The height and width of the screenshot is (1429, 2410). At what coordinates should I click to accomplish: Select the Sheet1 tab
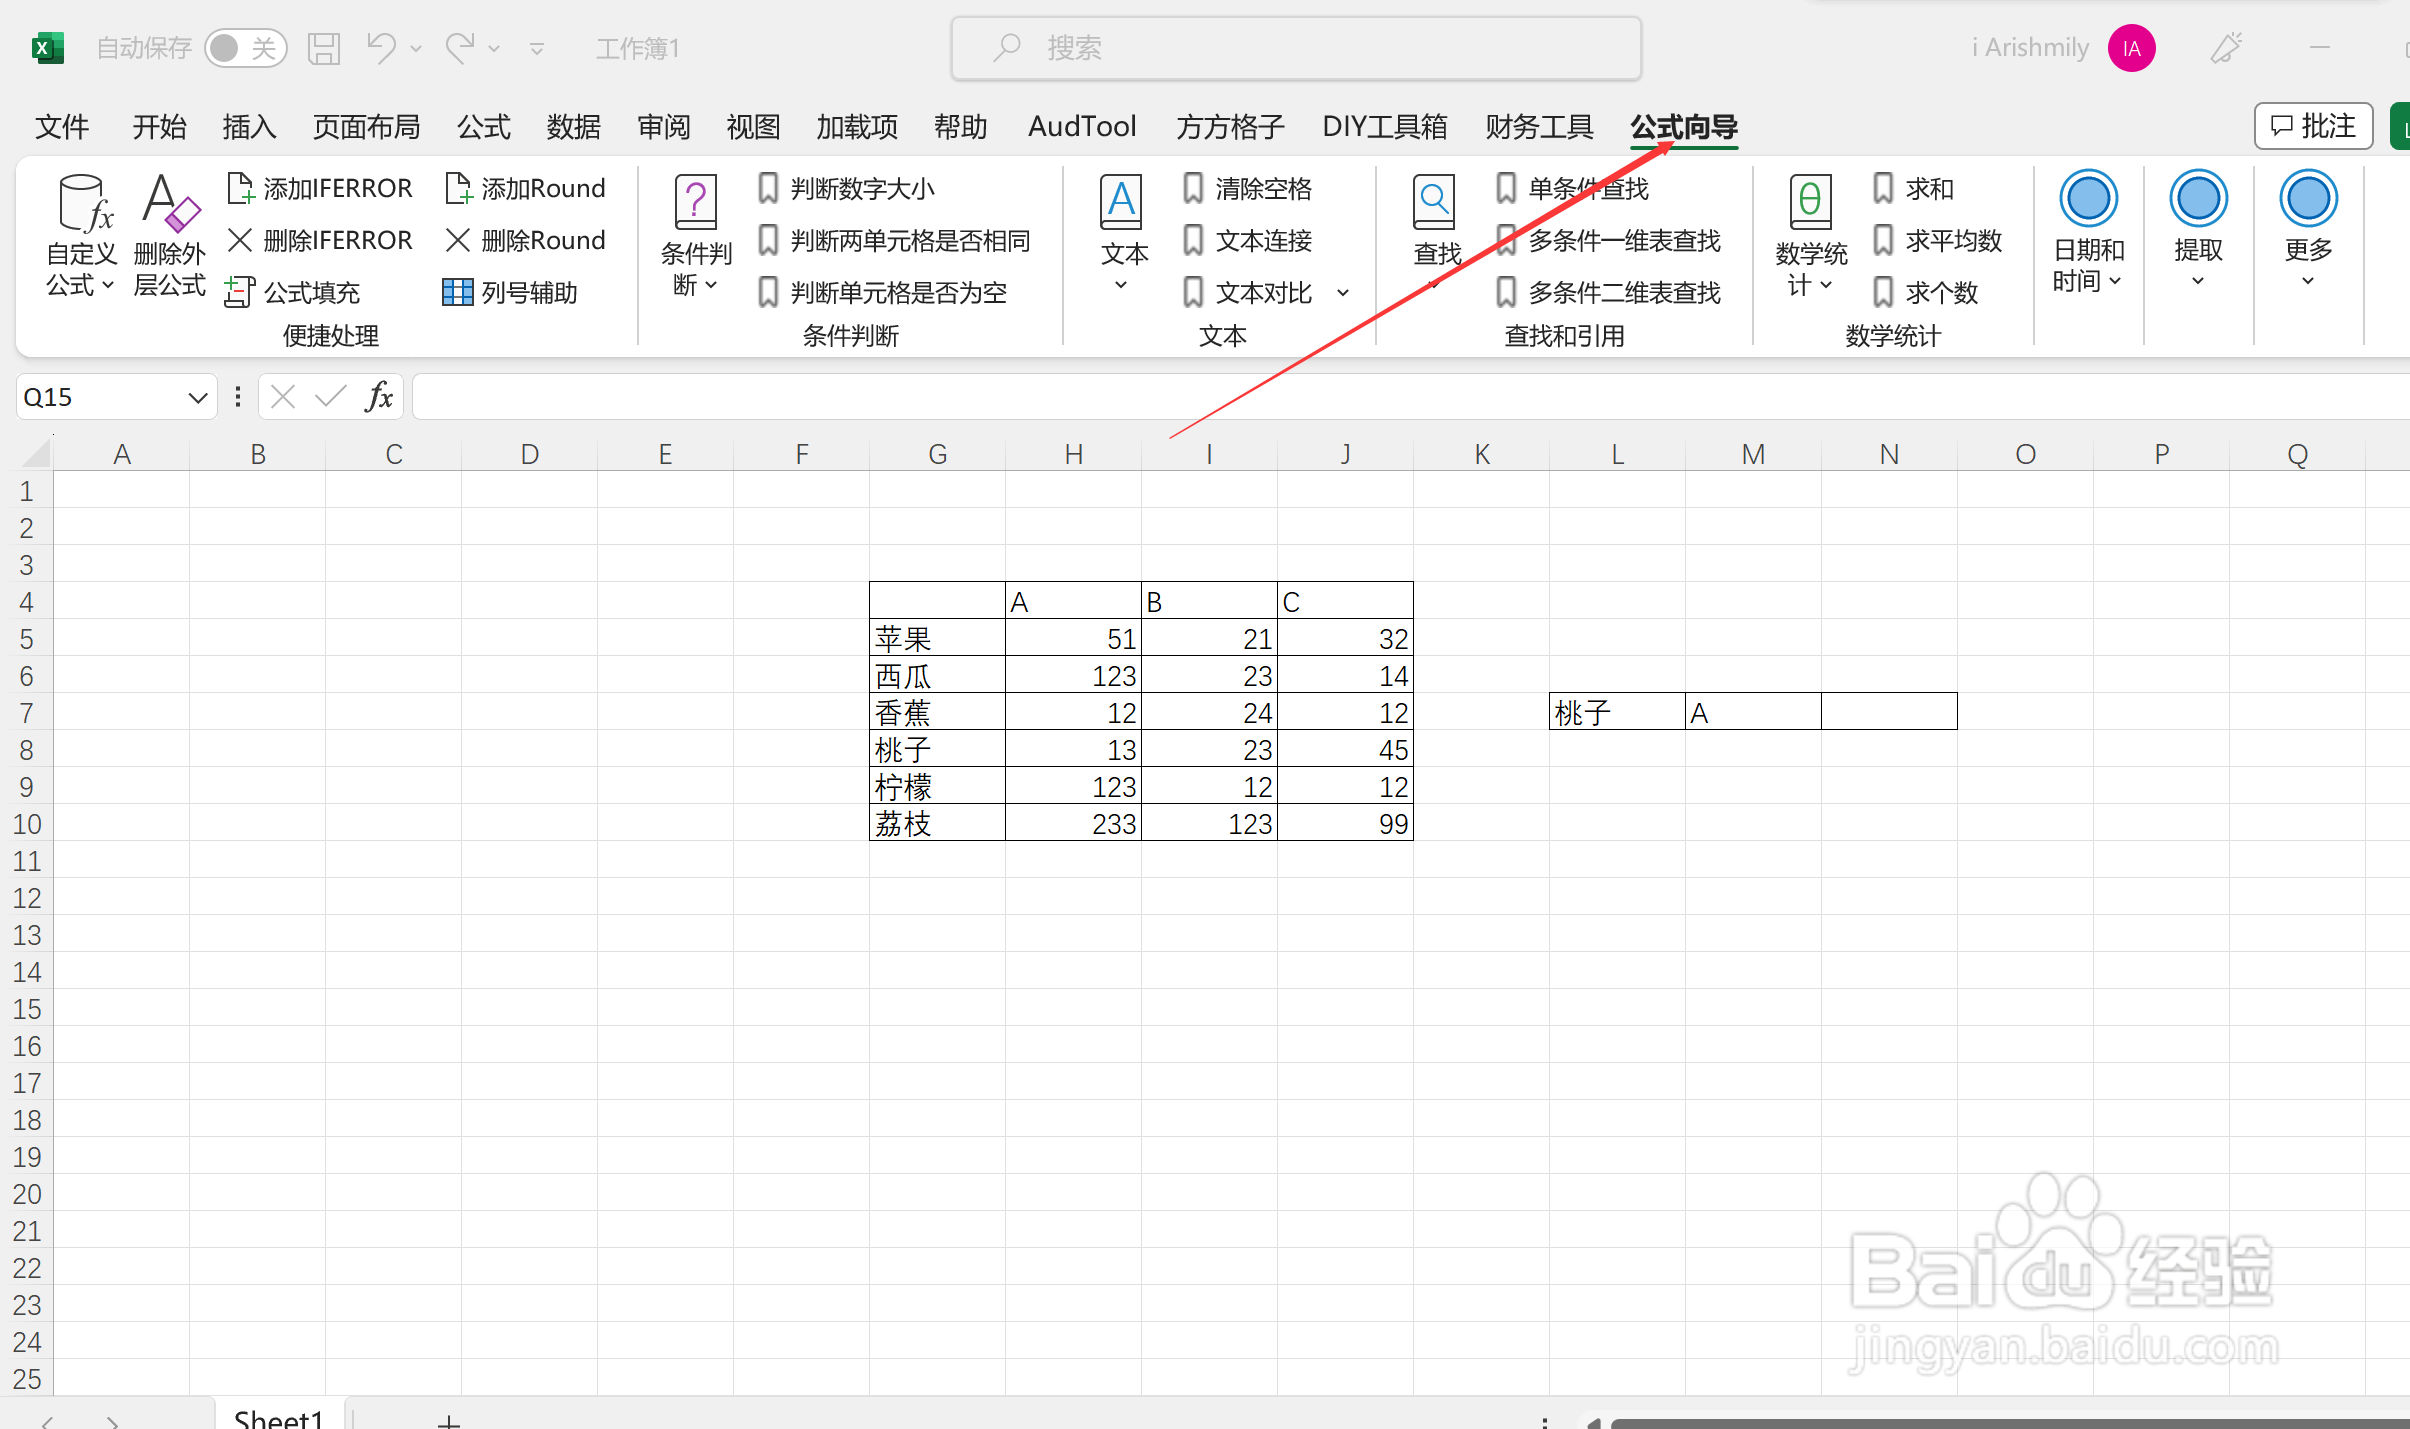[x=279, y=1417]
